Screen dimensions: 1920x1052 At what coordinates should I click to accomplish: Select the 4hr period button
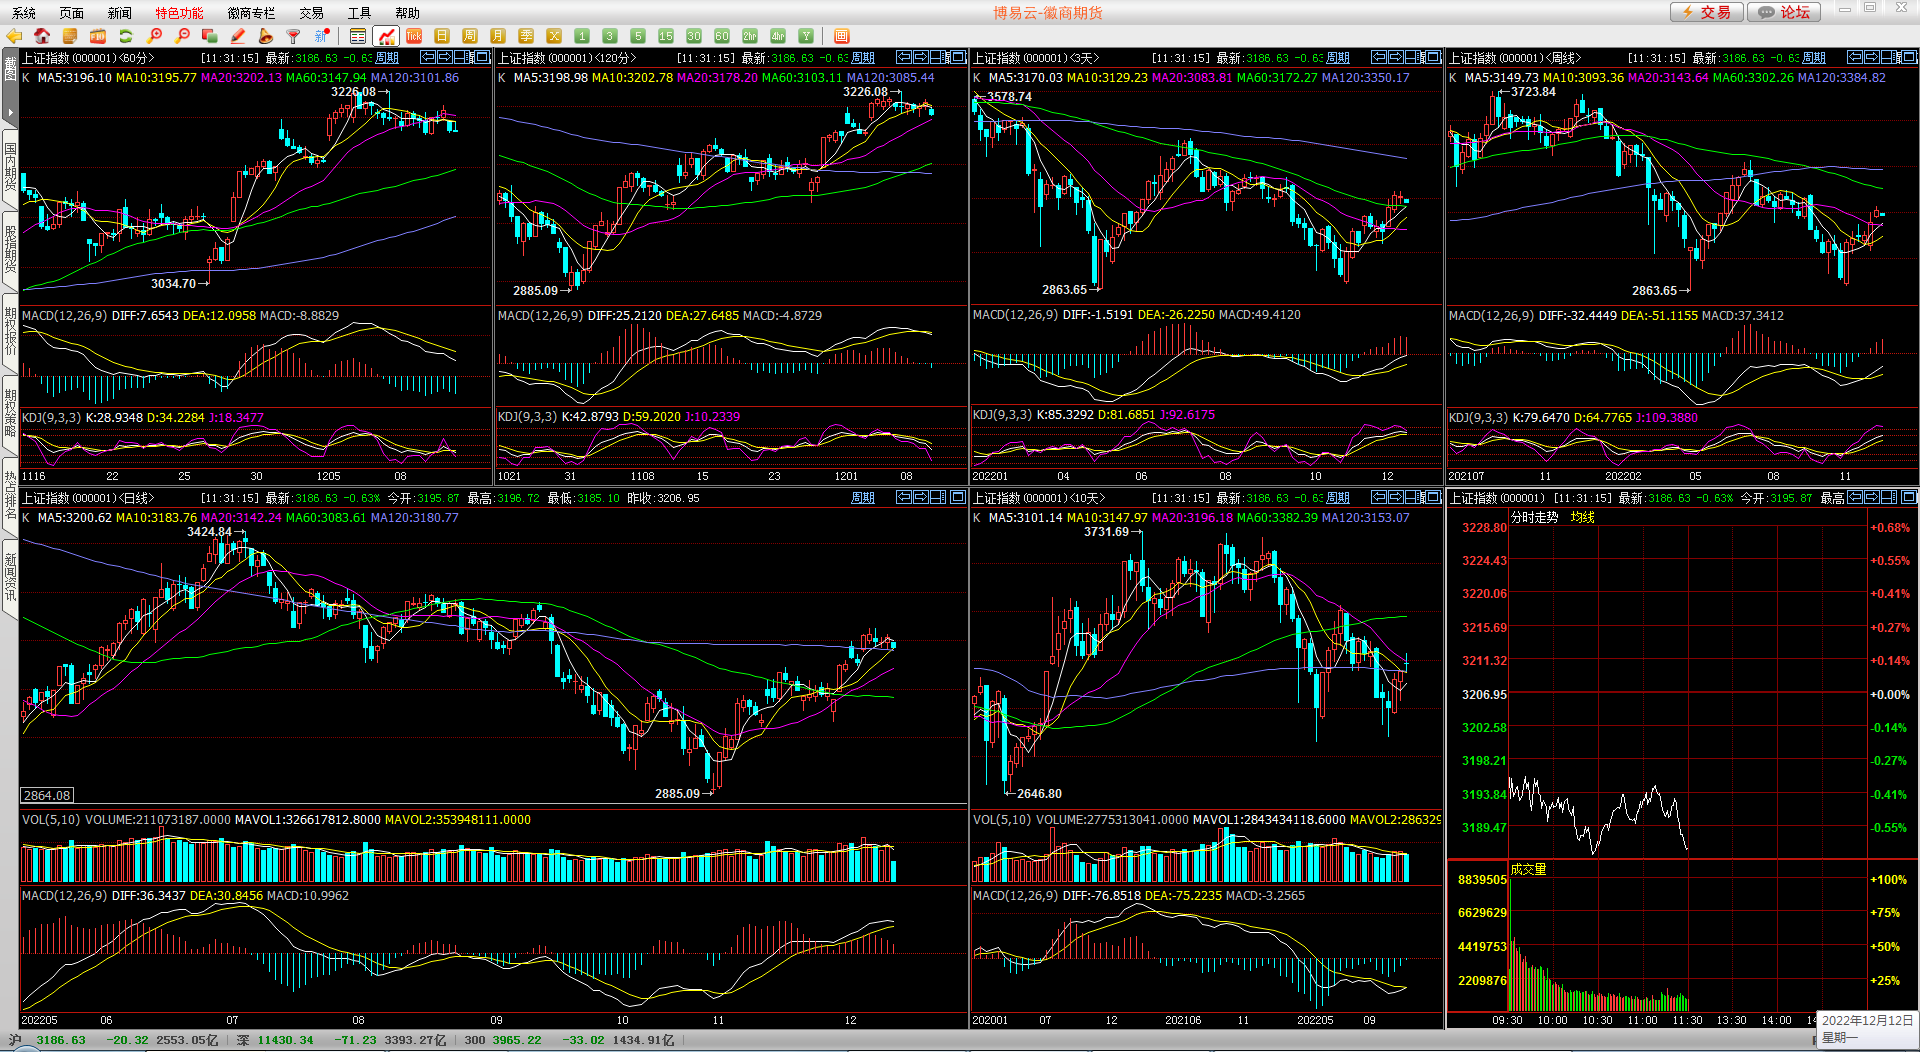click(778, 36)
